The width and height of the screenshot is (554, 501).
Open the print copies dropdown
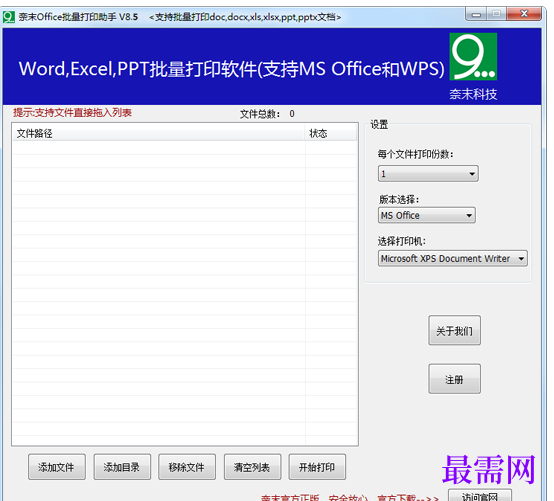click(x=428, y=173)
